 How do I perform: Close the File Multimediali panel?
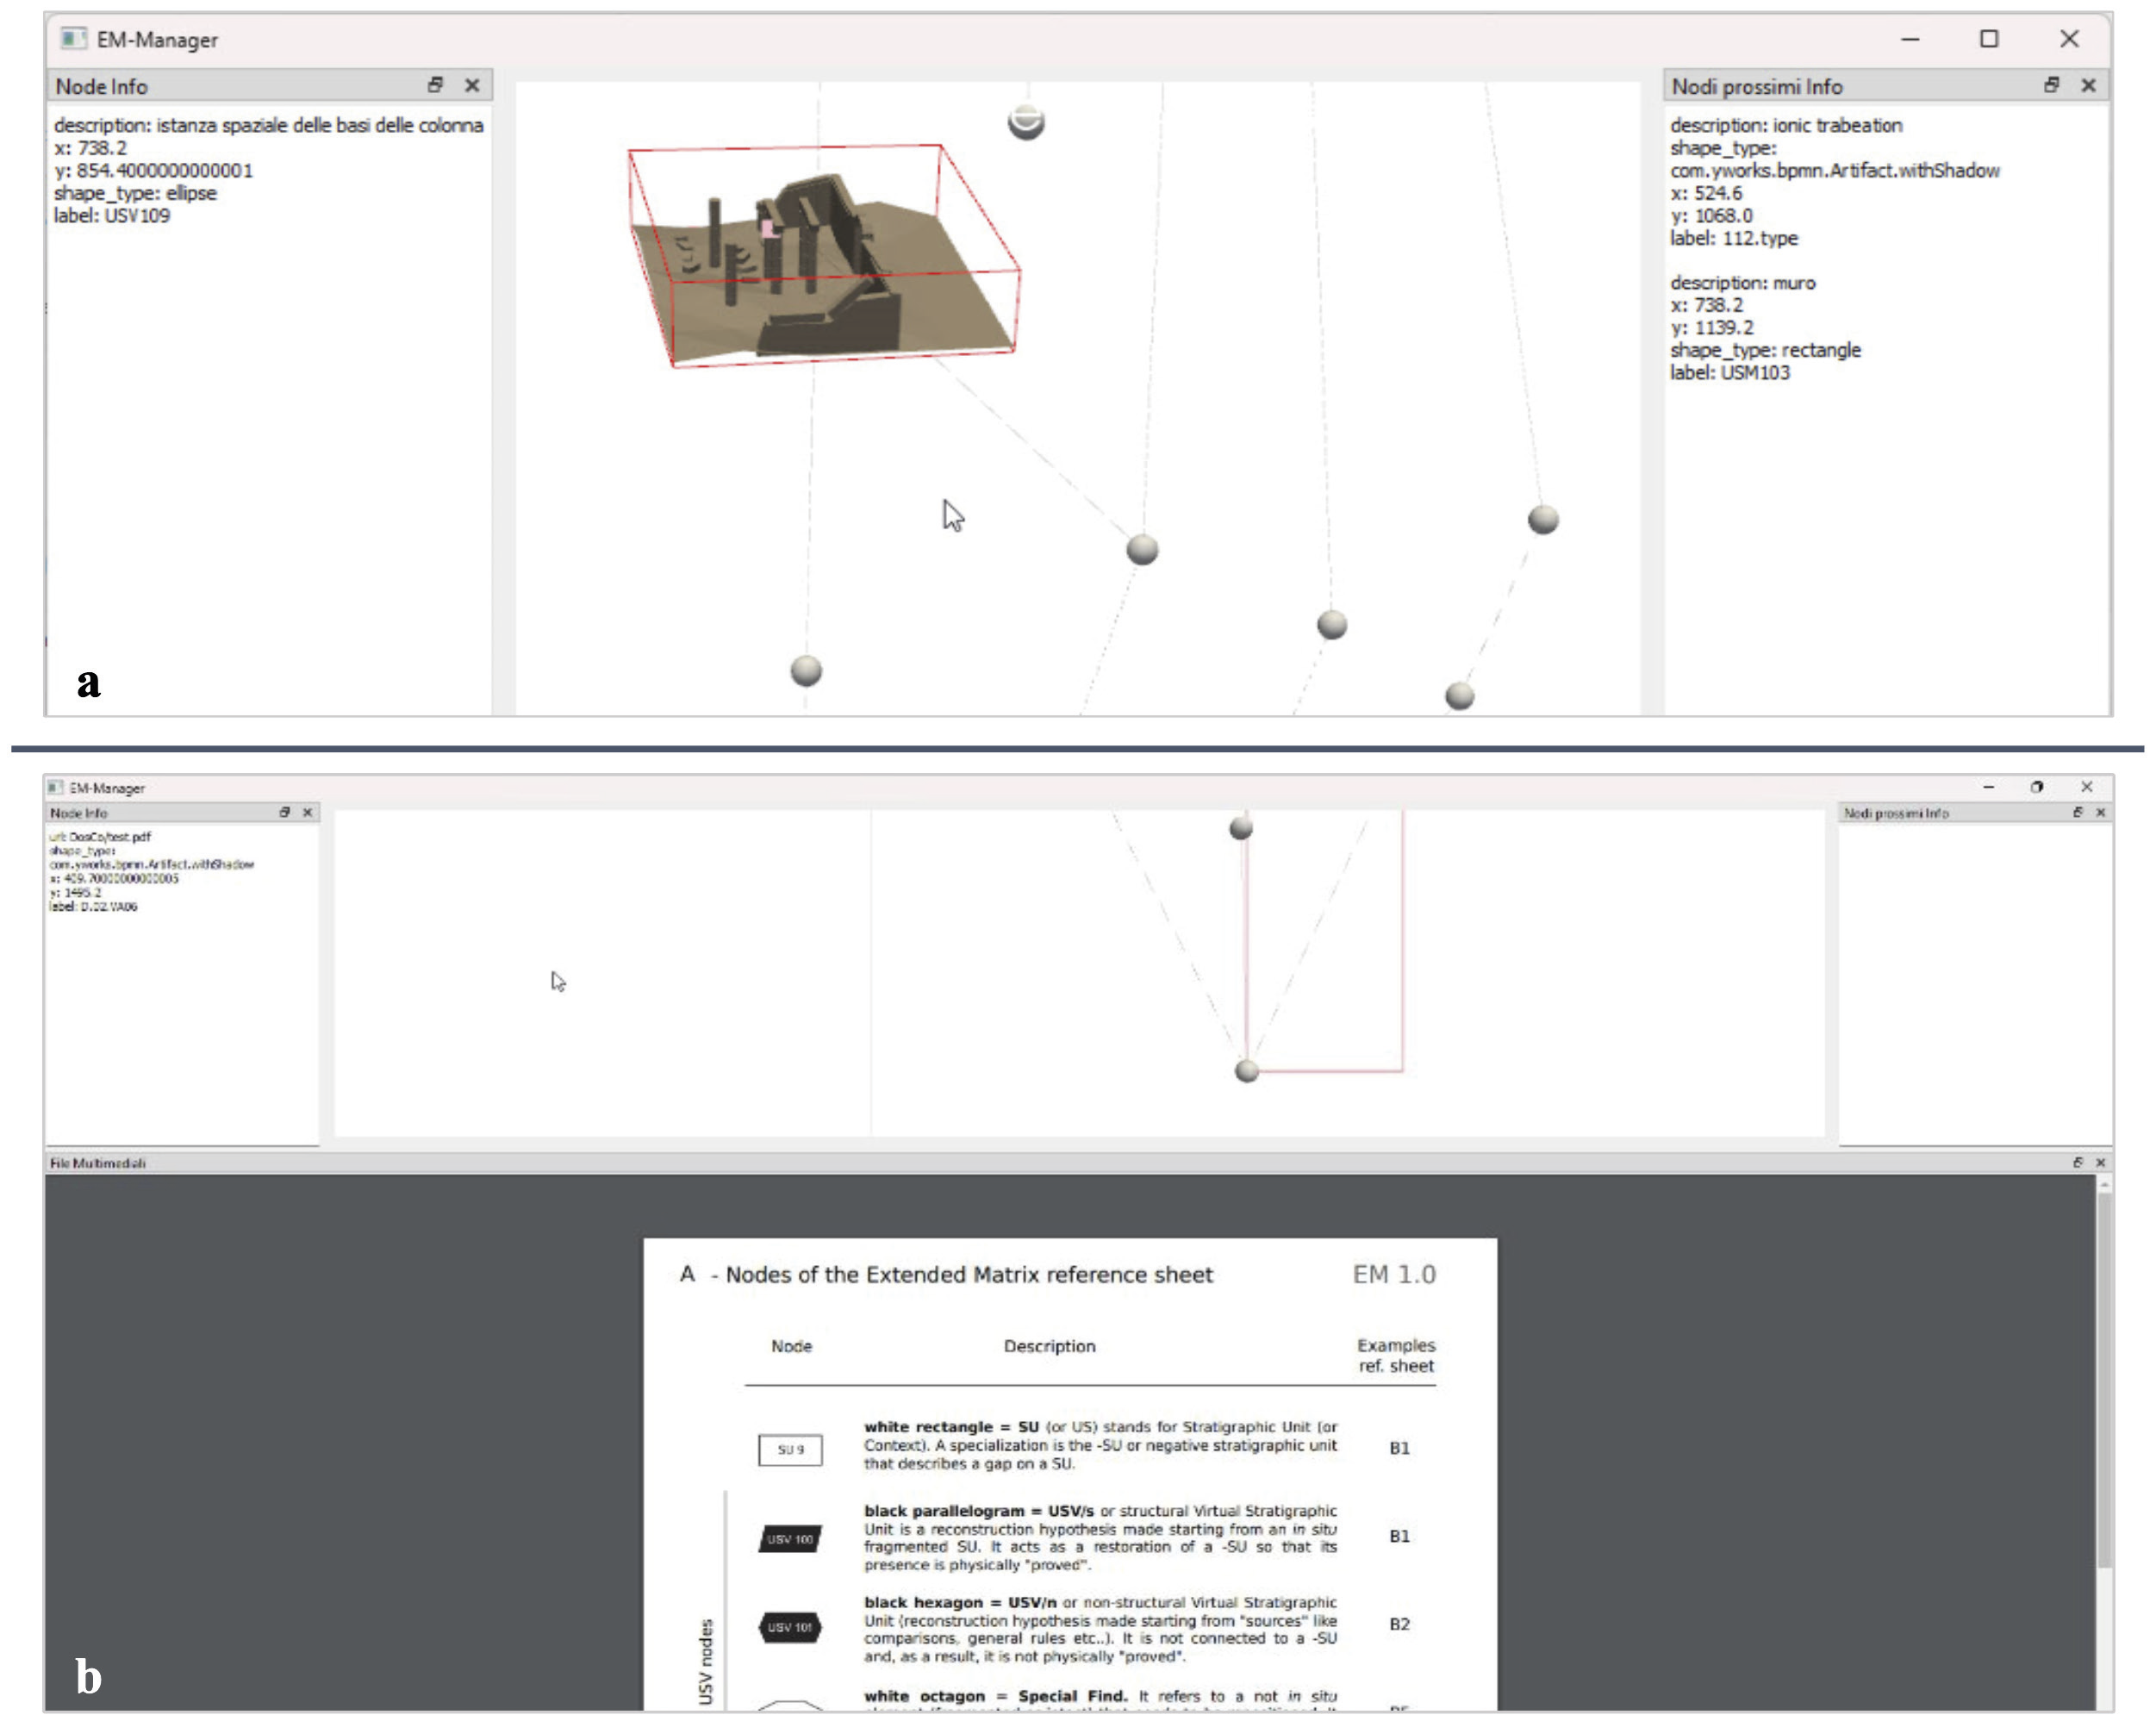(x=2100, y=1162)
